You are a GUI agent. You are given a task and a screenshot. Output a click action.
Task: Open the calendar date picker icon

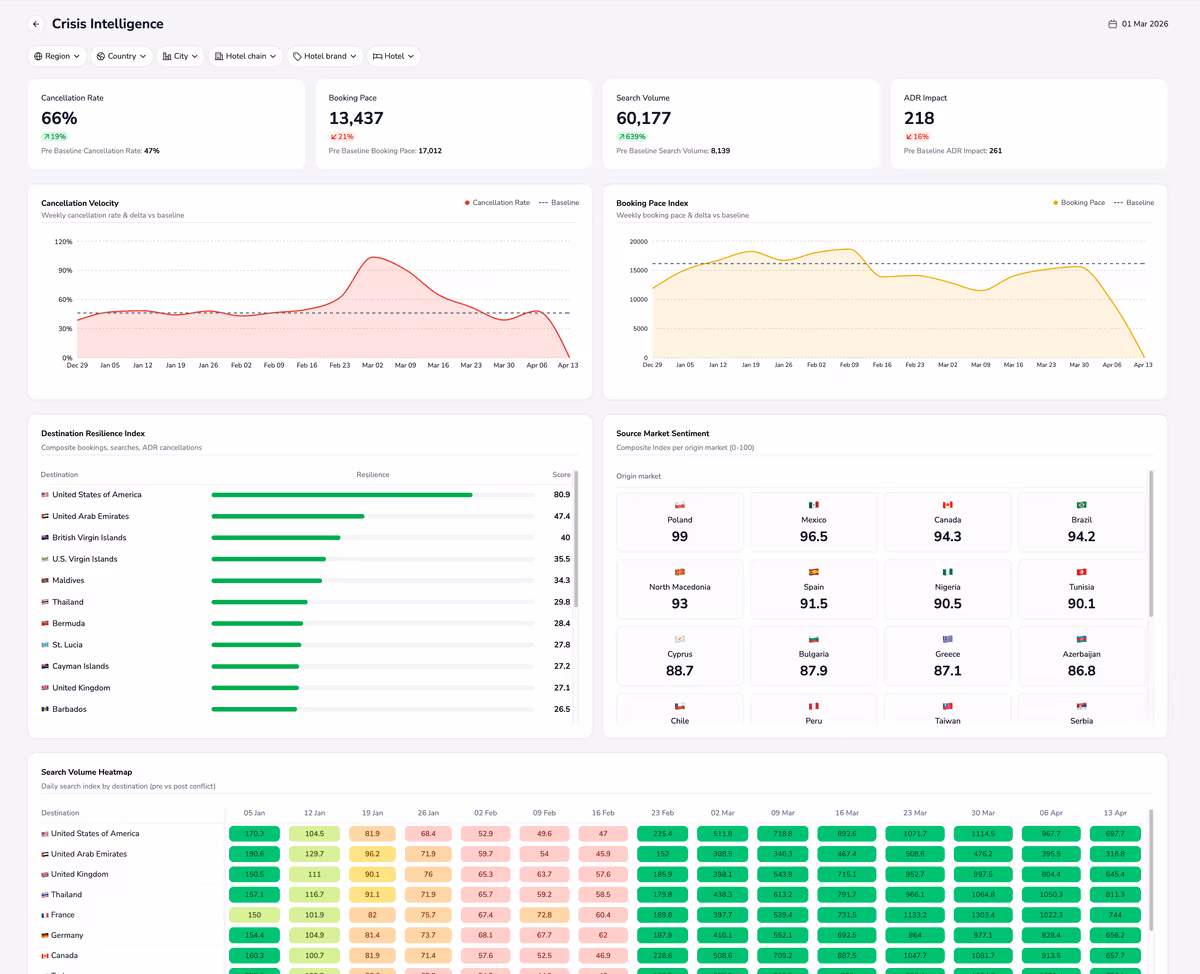click(1112, 24)
